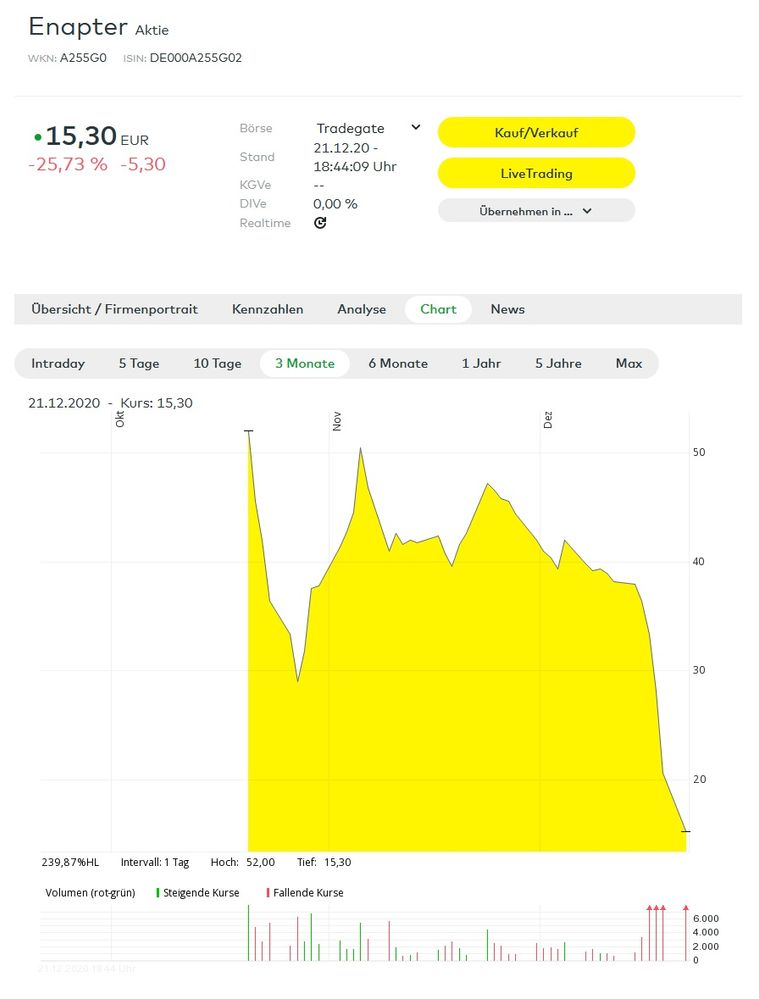Switch to Übersicht / Firmenportrait tab
759x999 pixels.
[x=115, y=309]
